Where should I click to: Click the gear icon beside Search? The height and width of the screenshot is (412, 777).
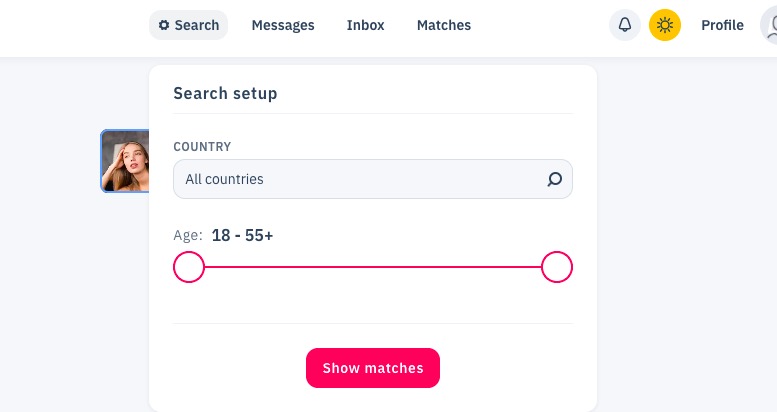164,25
